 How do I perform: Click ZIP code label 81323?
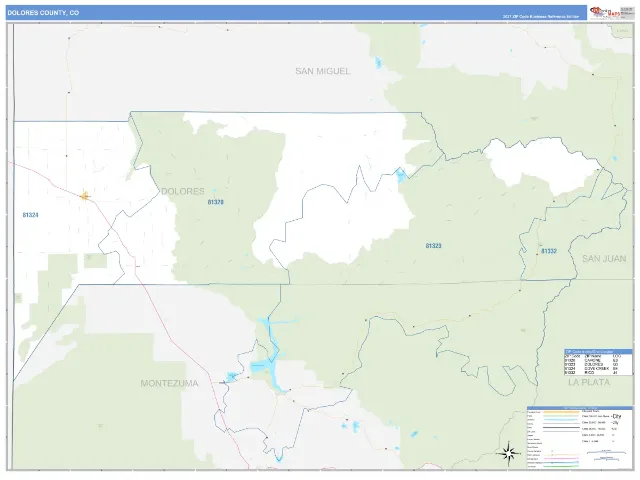433,246
